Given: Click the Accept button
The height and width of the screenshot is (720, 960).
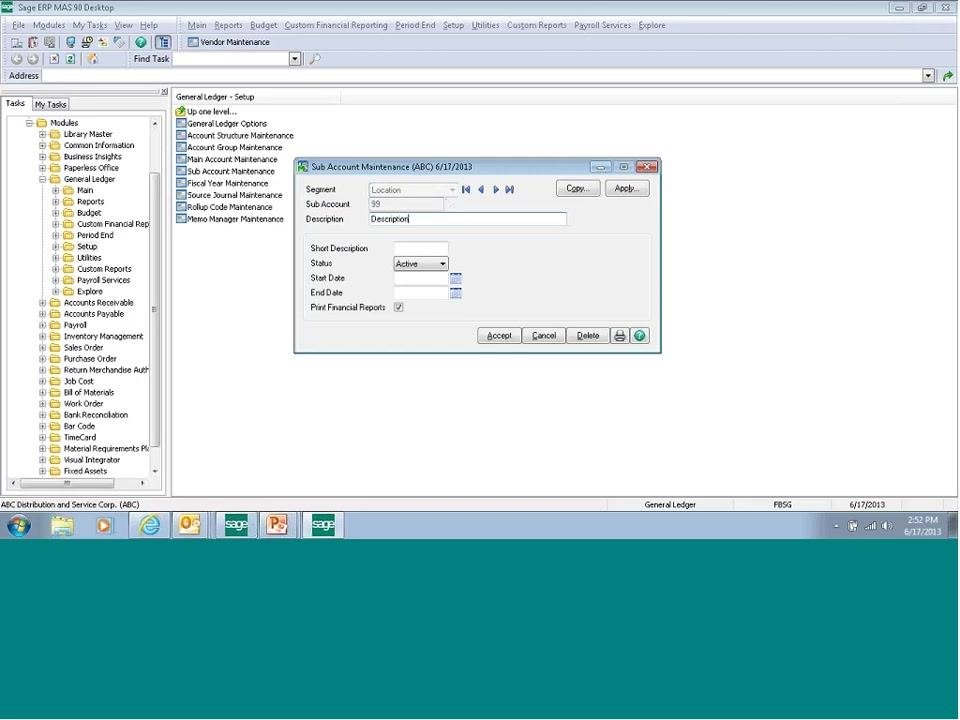Looking at the screenshot, I should click(499, 336).
